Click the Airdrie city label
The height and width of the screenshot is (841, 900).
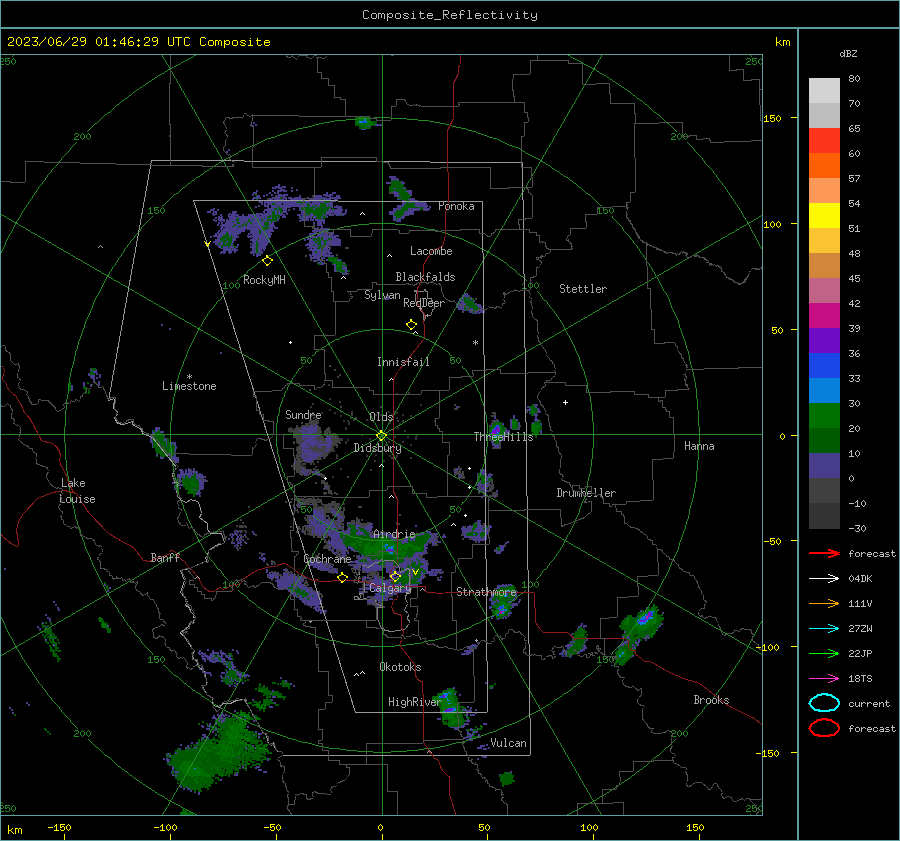tap(394, 534)
